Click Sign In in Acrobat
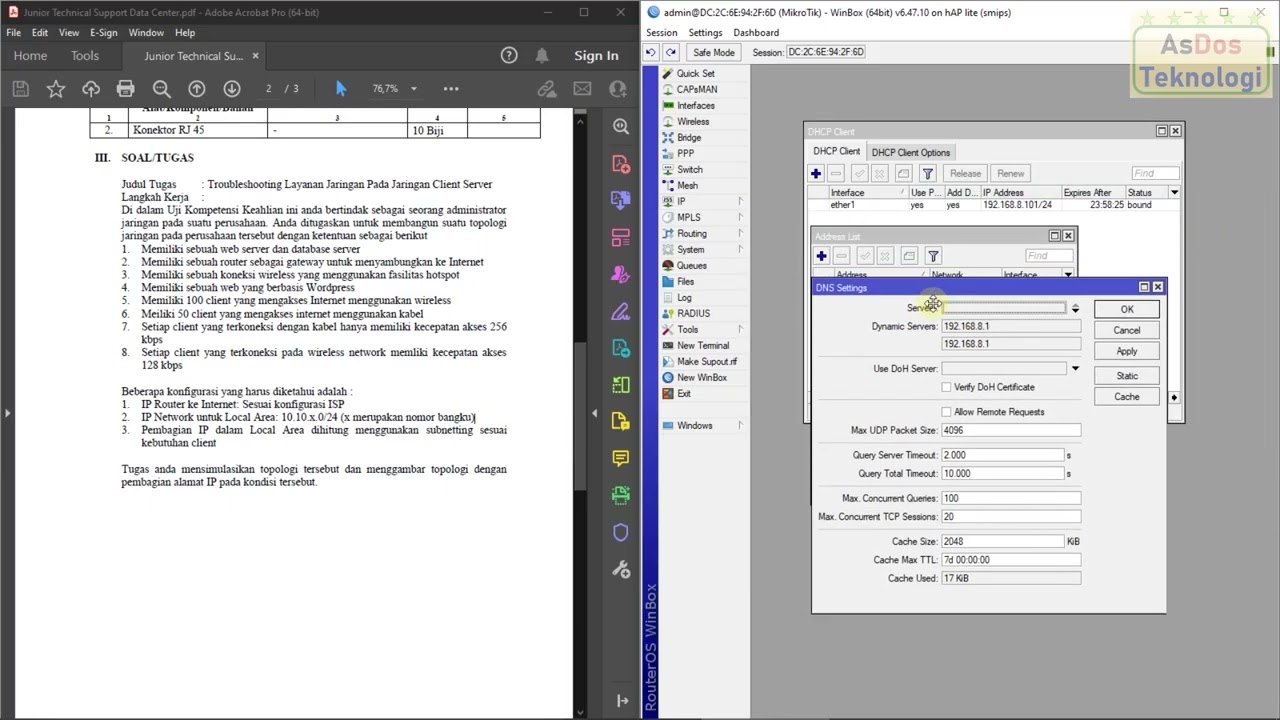This screenshot has height=720, width=1280. click(x=596, y=56)
